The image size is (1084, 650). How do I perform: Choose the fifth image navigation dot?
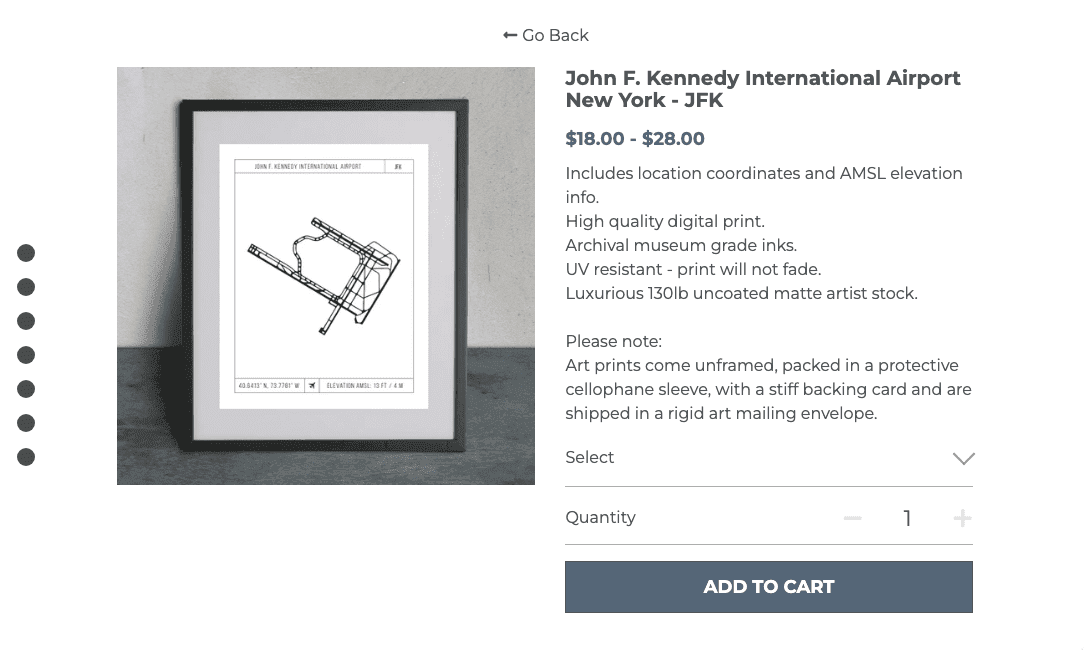point(26,389)
